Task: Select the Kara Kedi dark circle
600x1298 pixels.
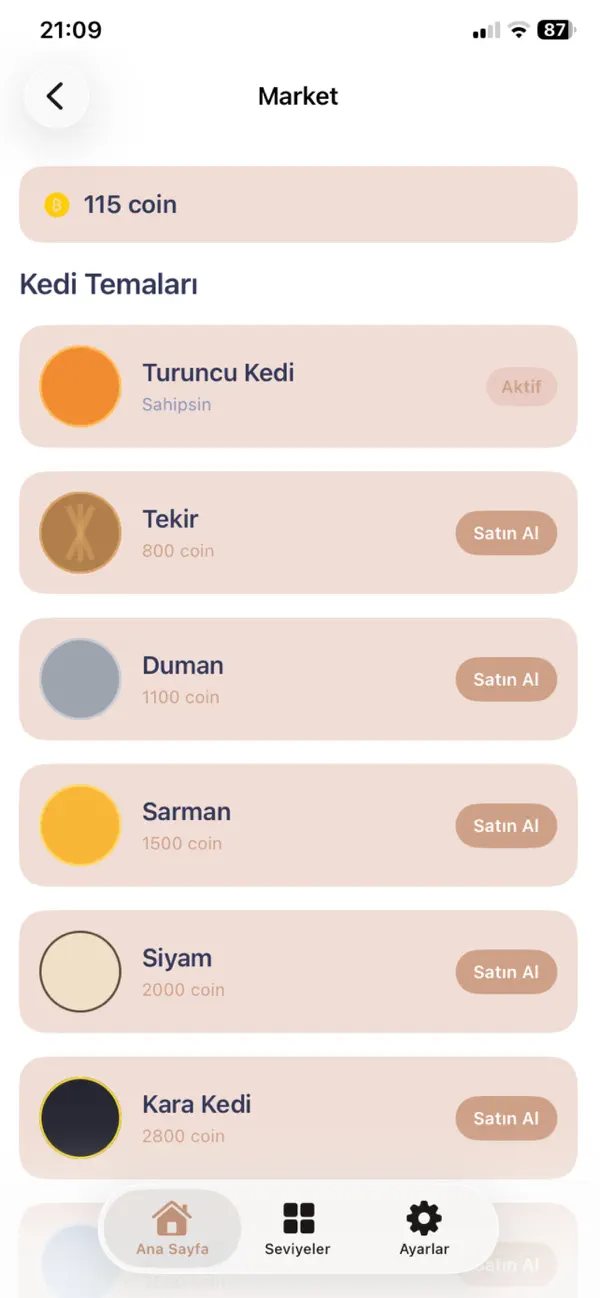Action: coord(80,1118)
